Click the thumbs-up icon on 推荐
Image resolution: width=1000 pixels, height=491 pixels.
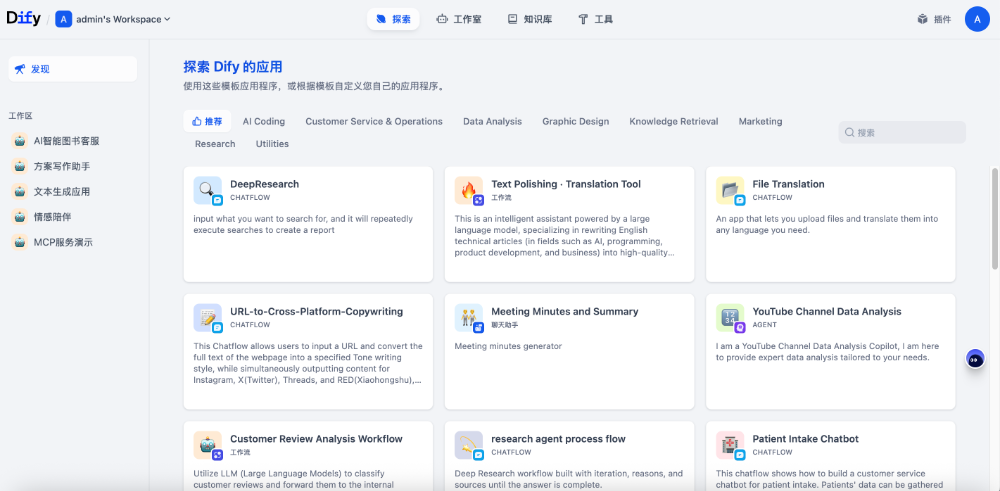tap(196, 121)
